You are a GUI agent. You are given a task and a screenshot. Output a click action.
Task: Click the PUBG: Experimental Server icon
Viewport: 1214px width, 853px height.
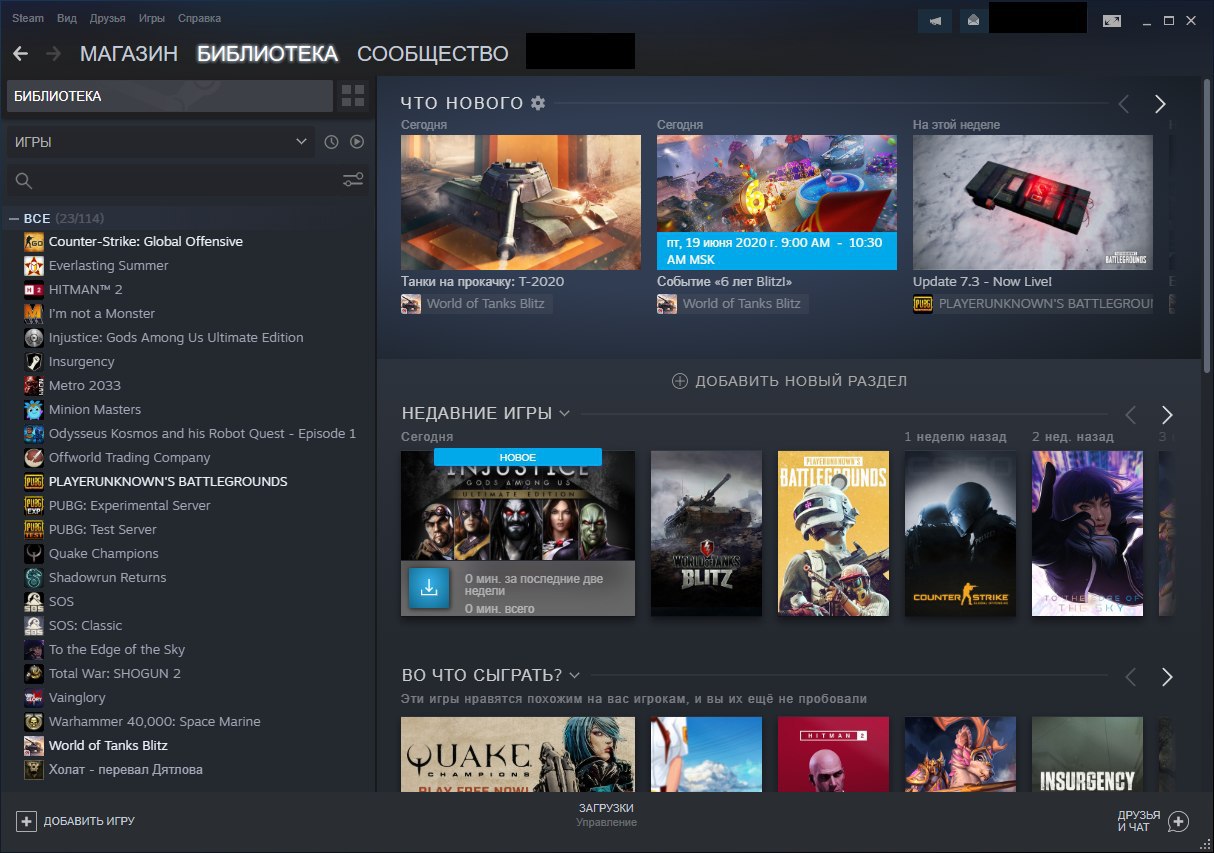click(33, 506)
